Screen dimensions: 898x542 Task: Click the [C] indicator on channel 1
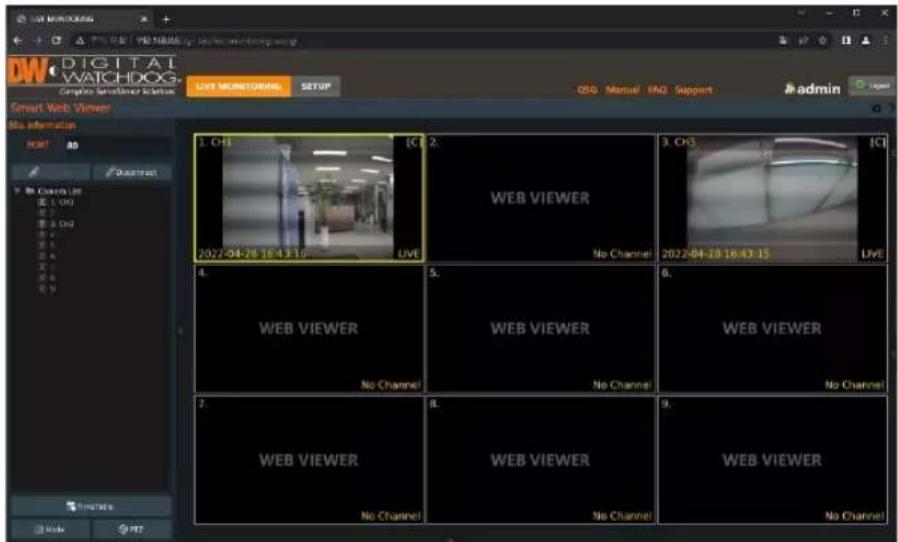point(413,143)
